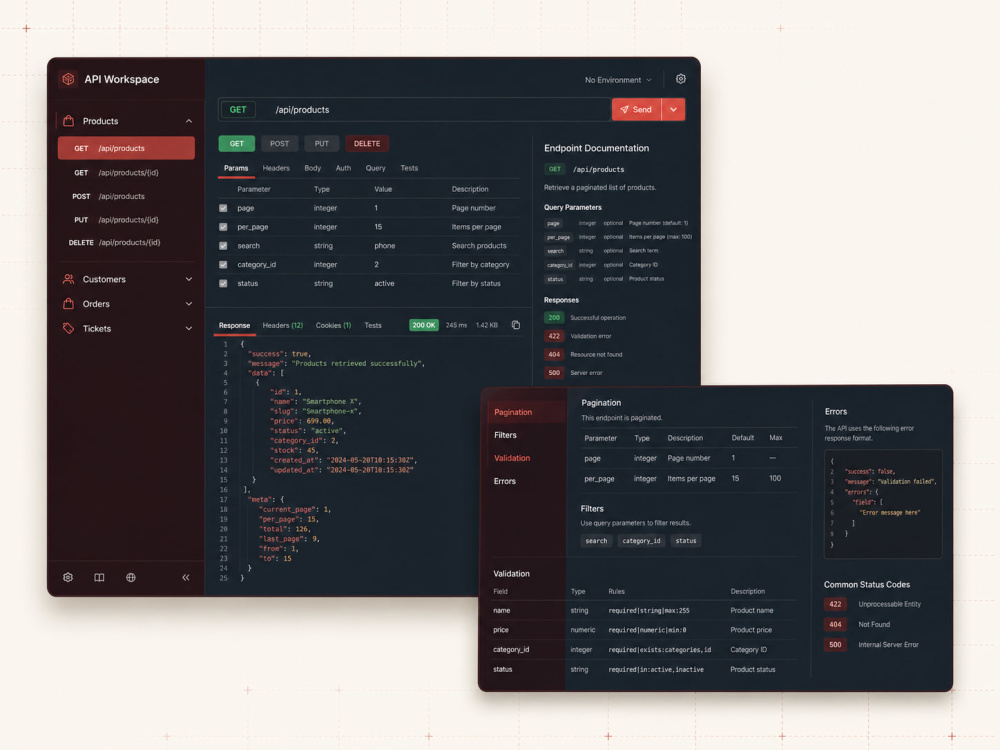Disable the status parameter checkbox
Image resolution: width=1000 pixels, height=750 pixels.
(x=223, y=283)
